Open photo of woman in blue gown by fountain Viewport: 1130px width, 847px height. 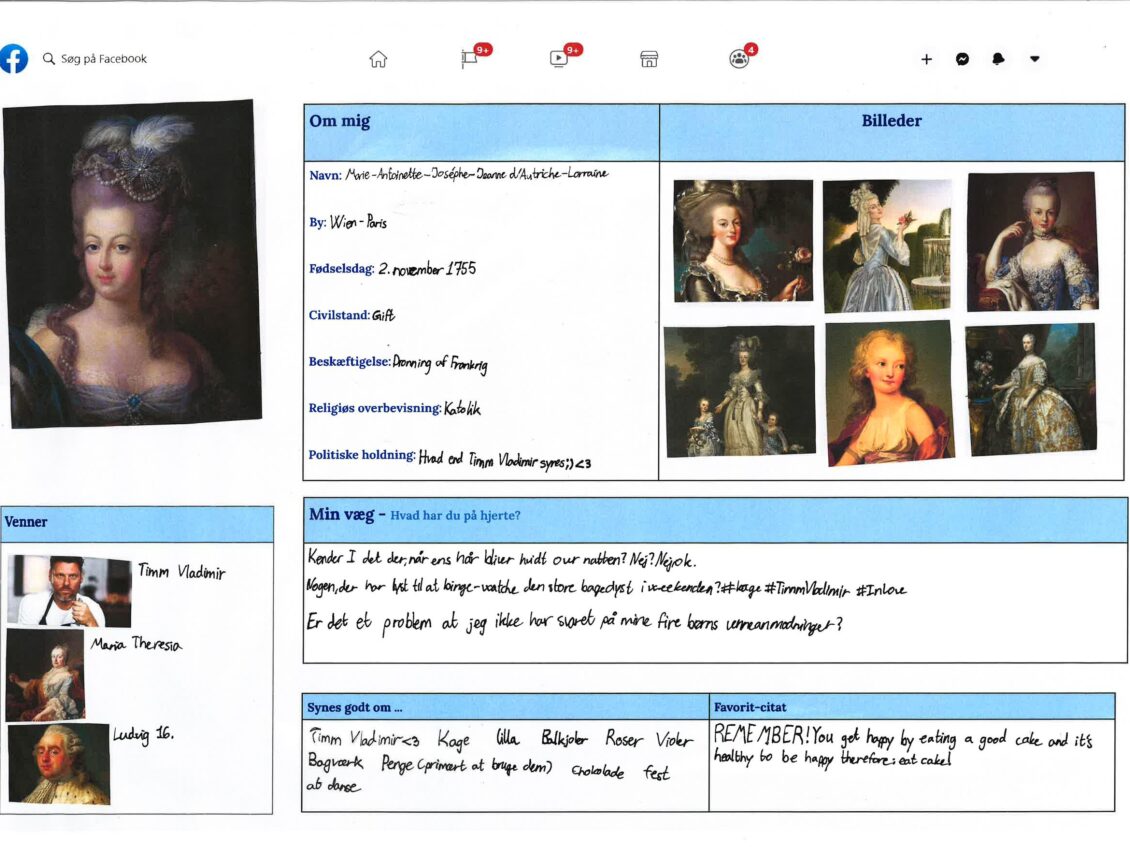[887, 246]
